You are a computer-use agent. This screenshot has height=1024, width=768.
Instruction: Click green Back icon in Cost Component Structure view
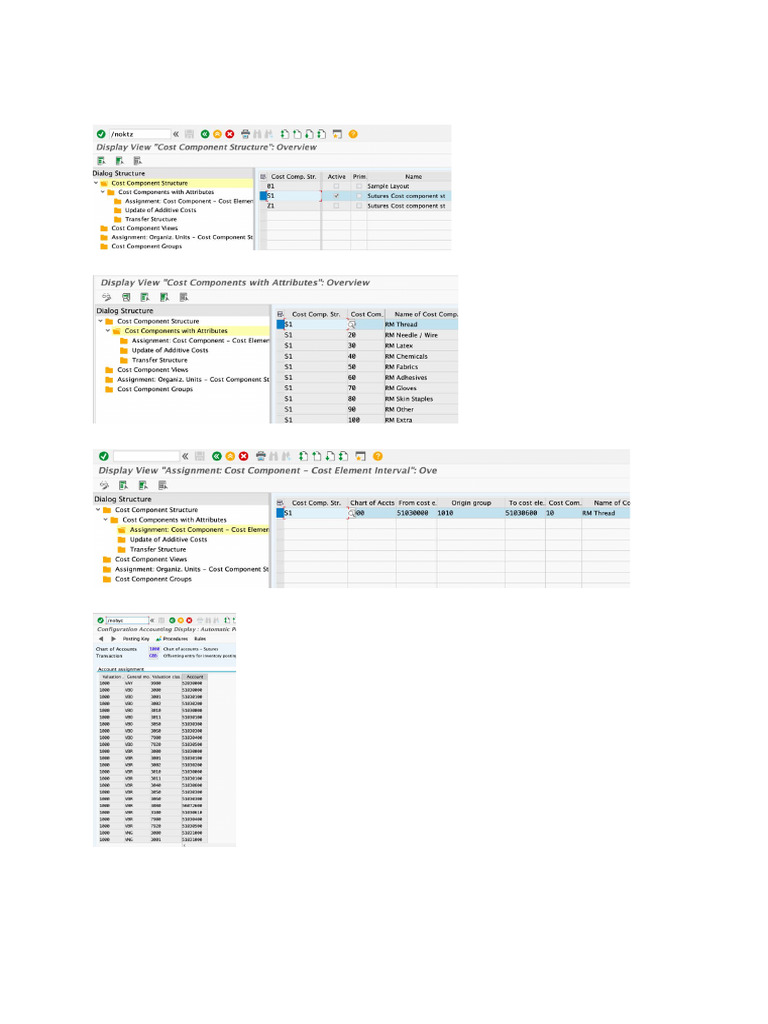pyautogui.click(x=205, y=134)
